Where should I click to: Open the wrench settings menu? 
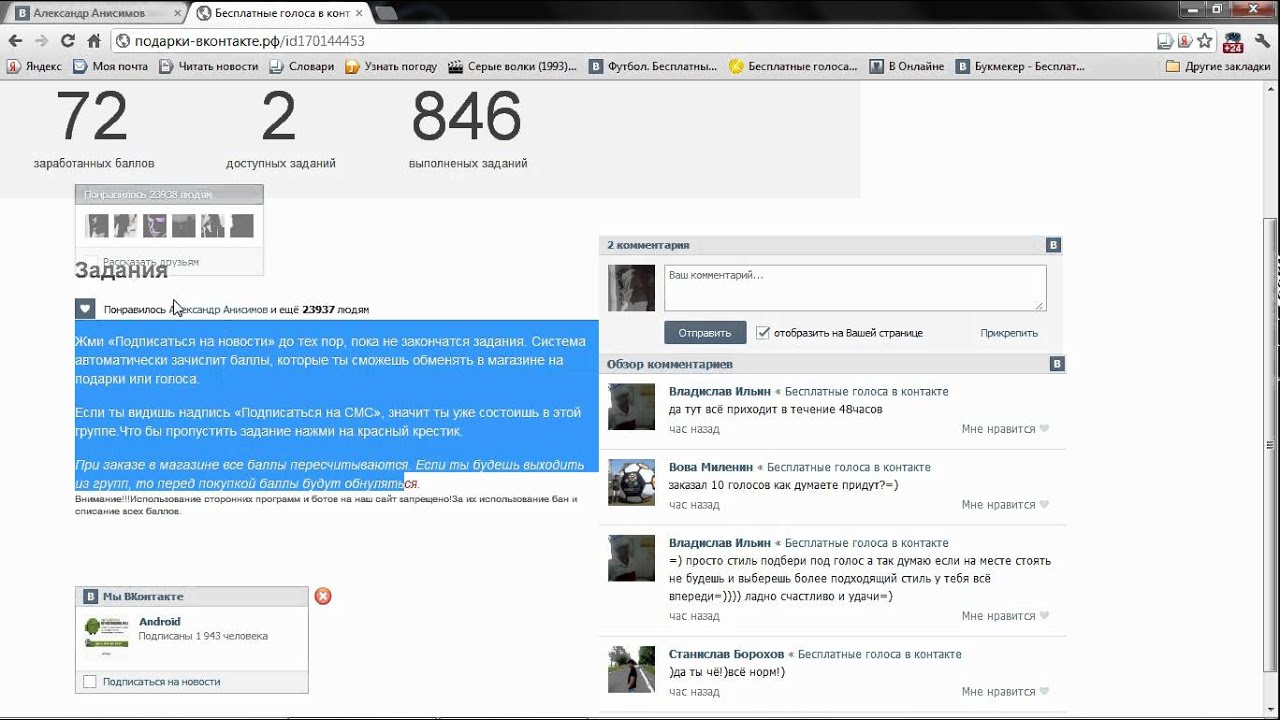[x=1264, y=41]
